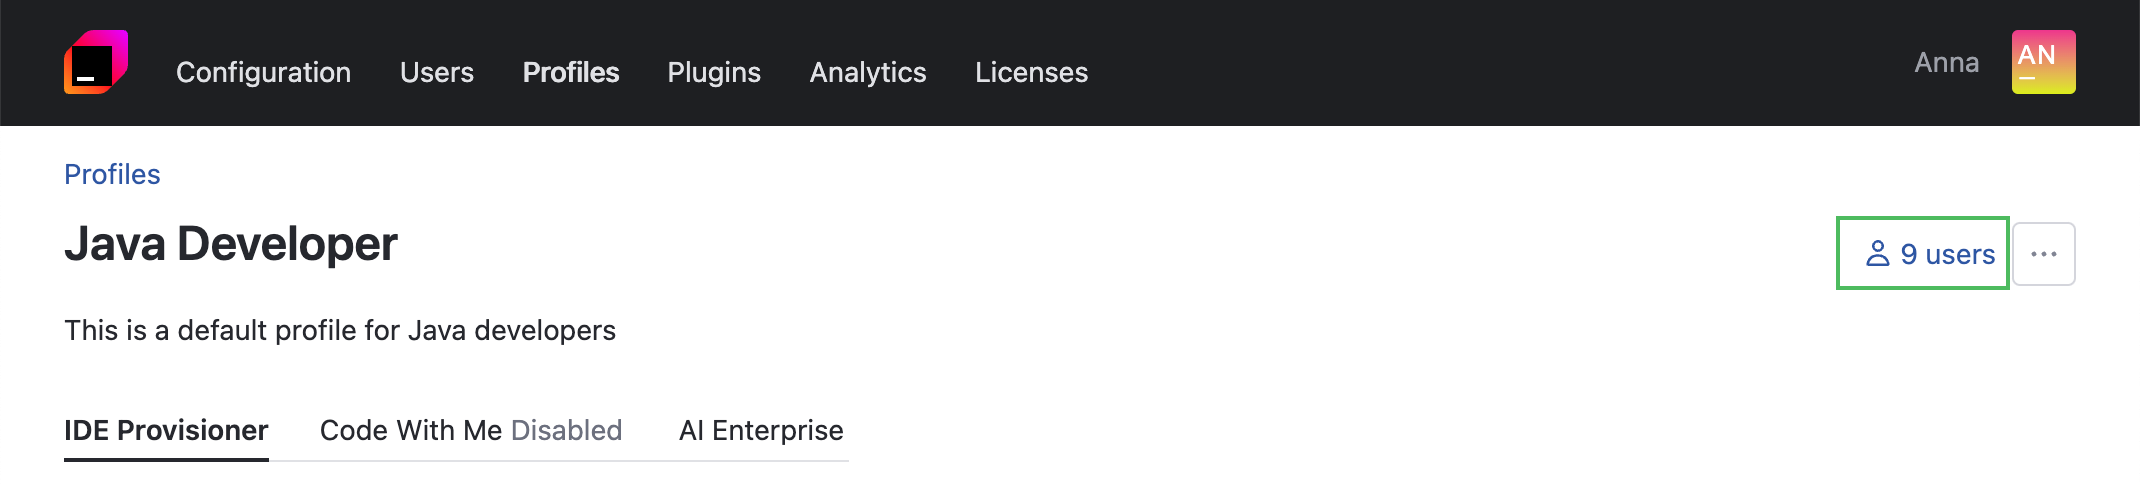Click the Anna username label
The image size is (2140, 484).
point(1946,62)
